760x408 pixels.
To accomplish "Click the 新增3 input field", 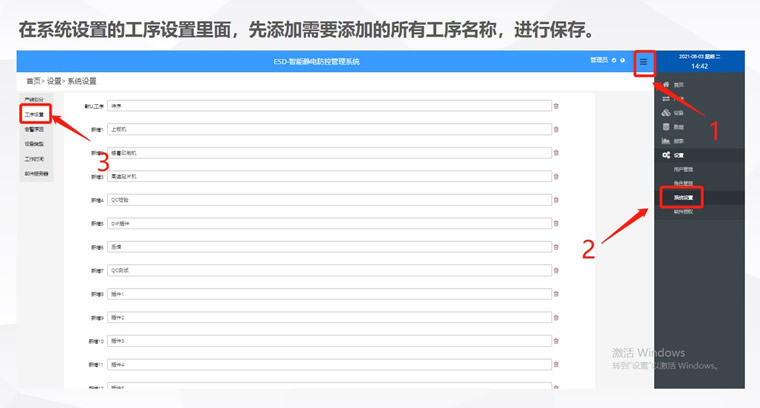I will [x=329, y=176].
